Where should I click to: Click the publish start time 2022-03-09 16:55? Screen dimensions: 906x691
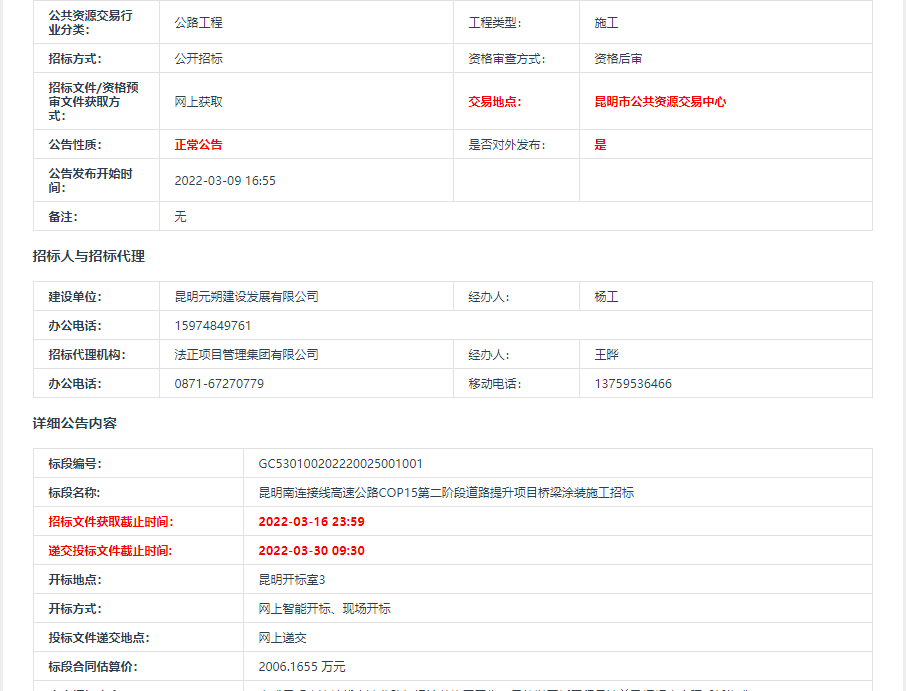click(225, 181)
